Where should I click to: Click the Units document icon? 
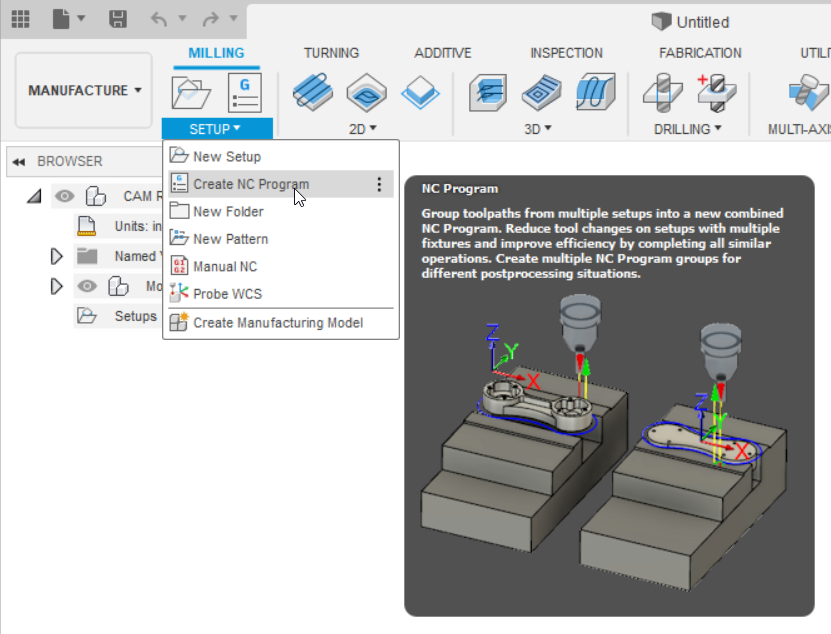[x=86, y=226]
